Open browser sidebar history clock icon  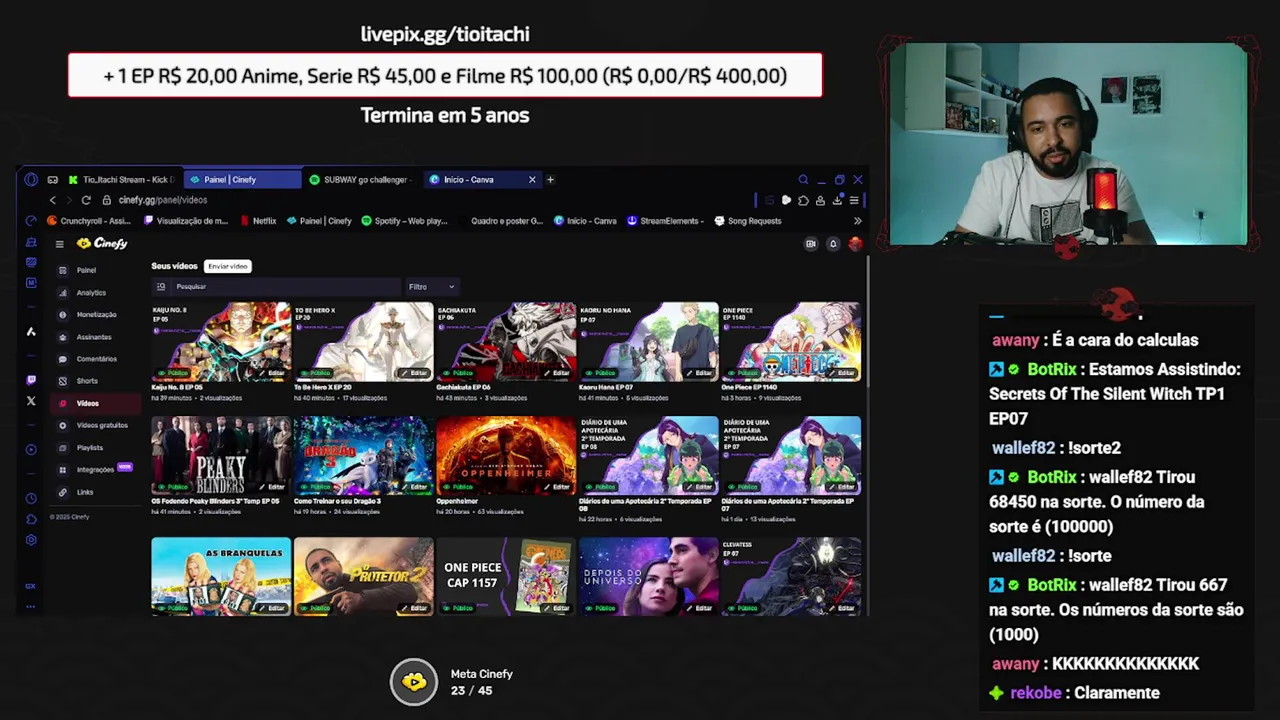point(31,498)
